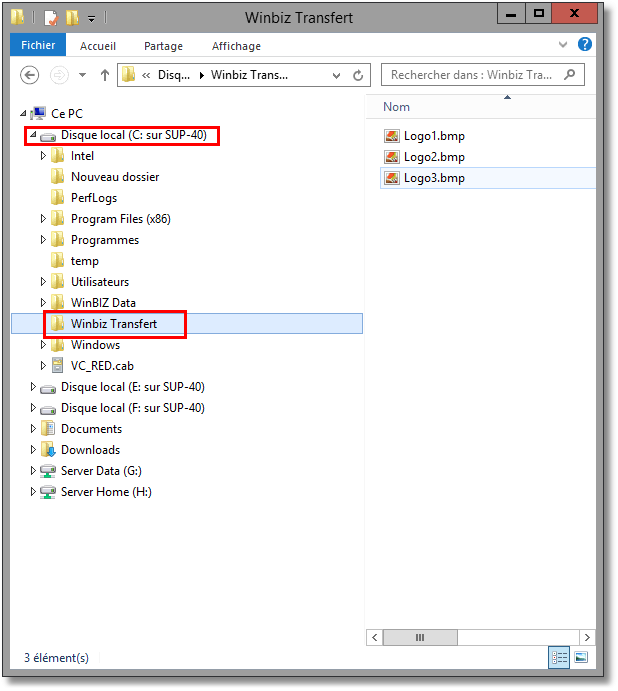
Task: Click the VC_RED.cab cabinet file icon
Action: click(57, 365)
